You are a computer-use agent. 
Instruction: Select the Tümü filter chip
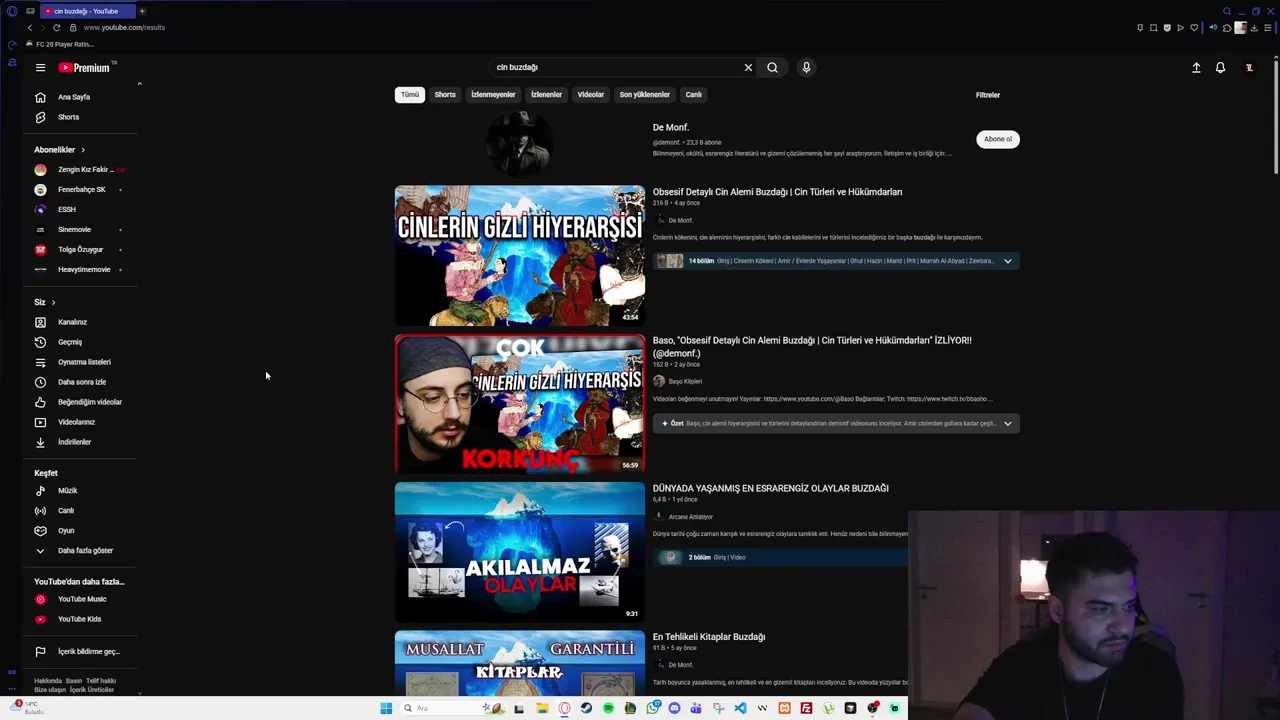(410, 95)
